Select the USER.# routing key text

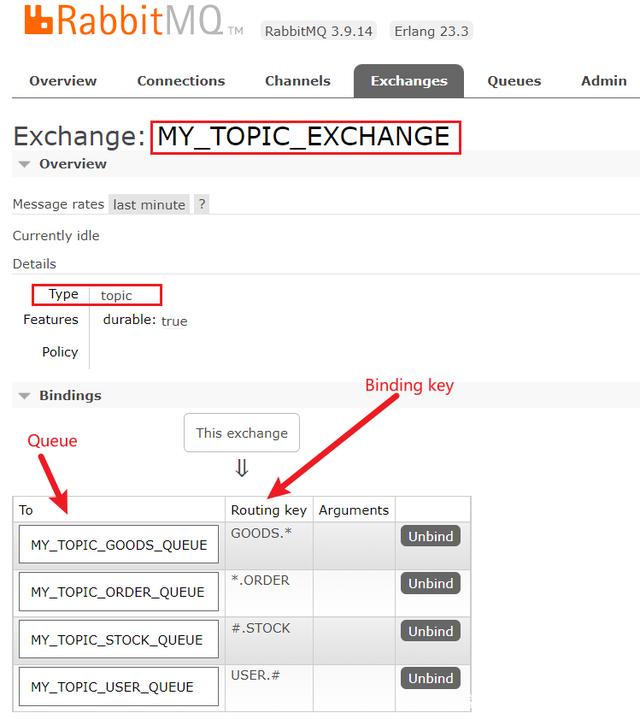(255, 675)
